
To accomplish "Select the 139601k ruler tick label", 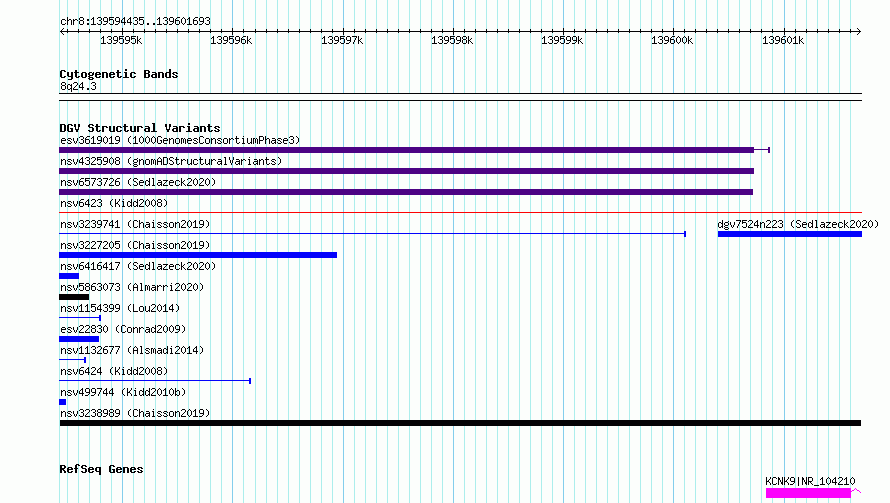I will point(783,40).
